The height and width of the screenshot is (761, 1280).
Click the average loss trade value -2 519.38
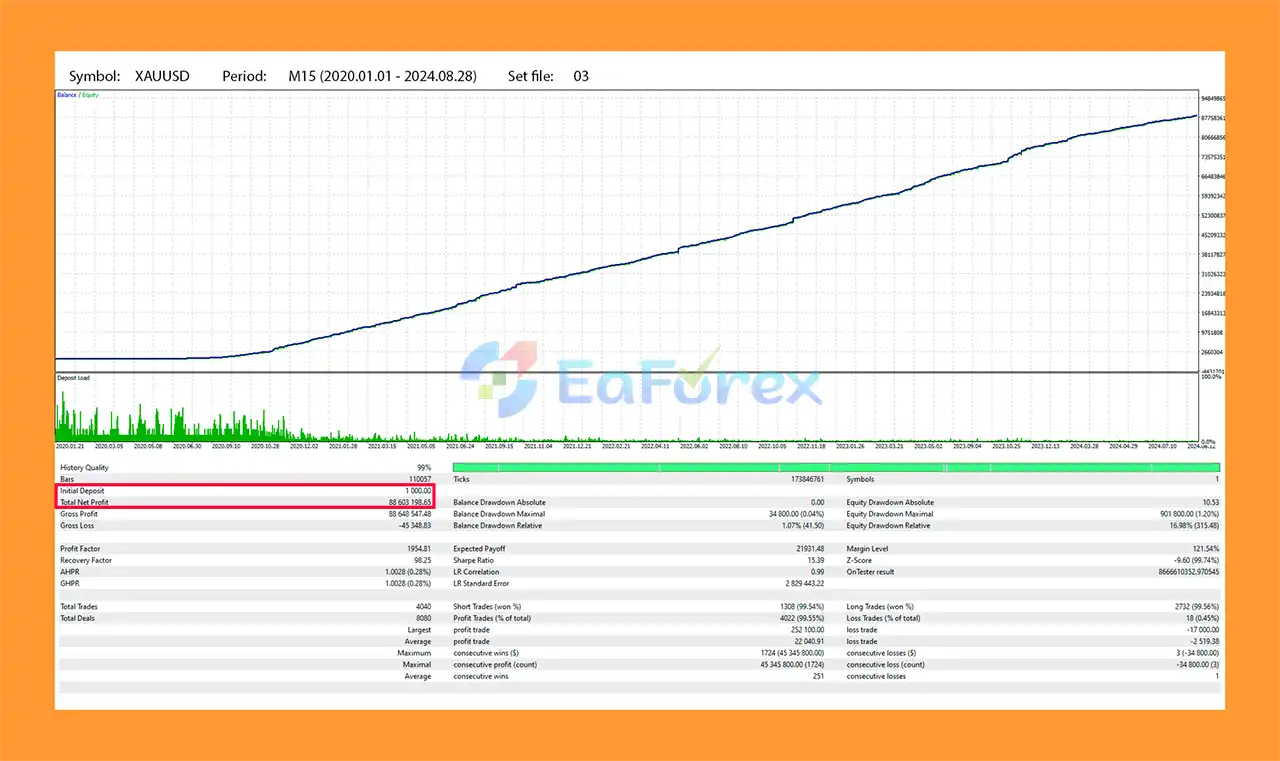coord(1203,641)
